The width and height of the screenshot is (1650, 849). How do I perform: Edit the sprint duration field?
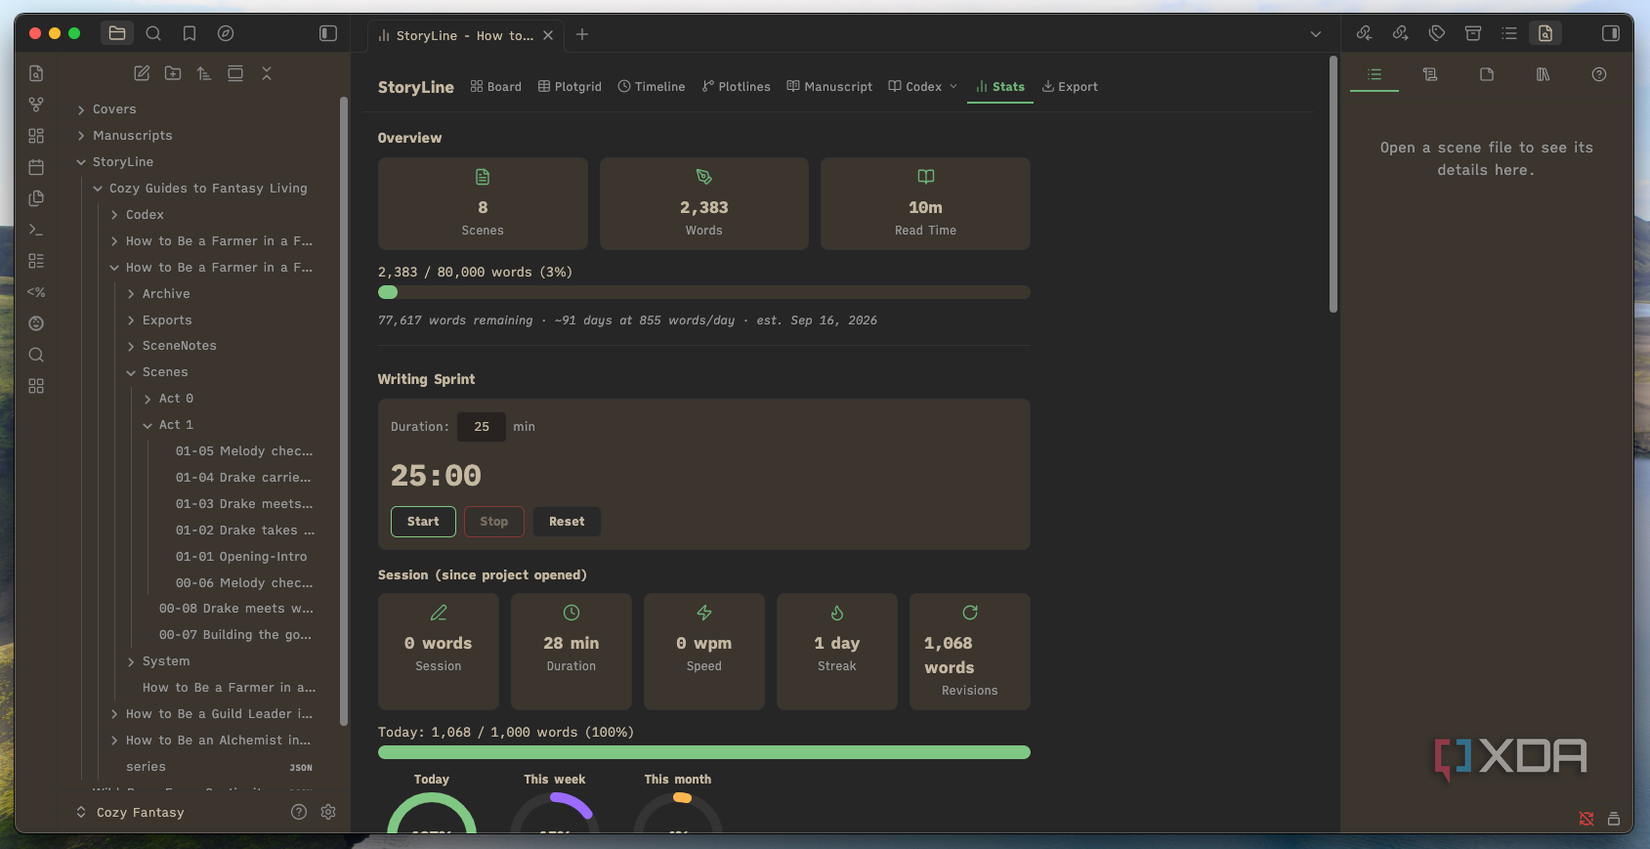click(481, 426)
